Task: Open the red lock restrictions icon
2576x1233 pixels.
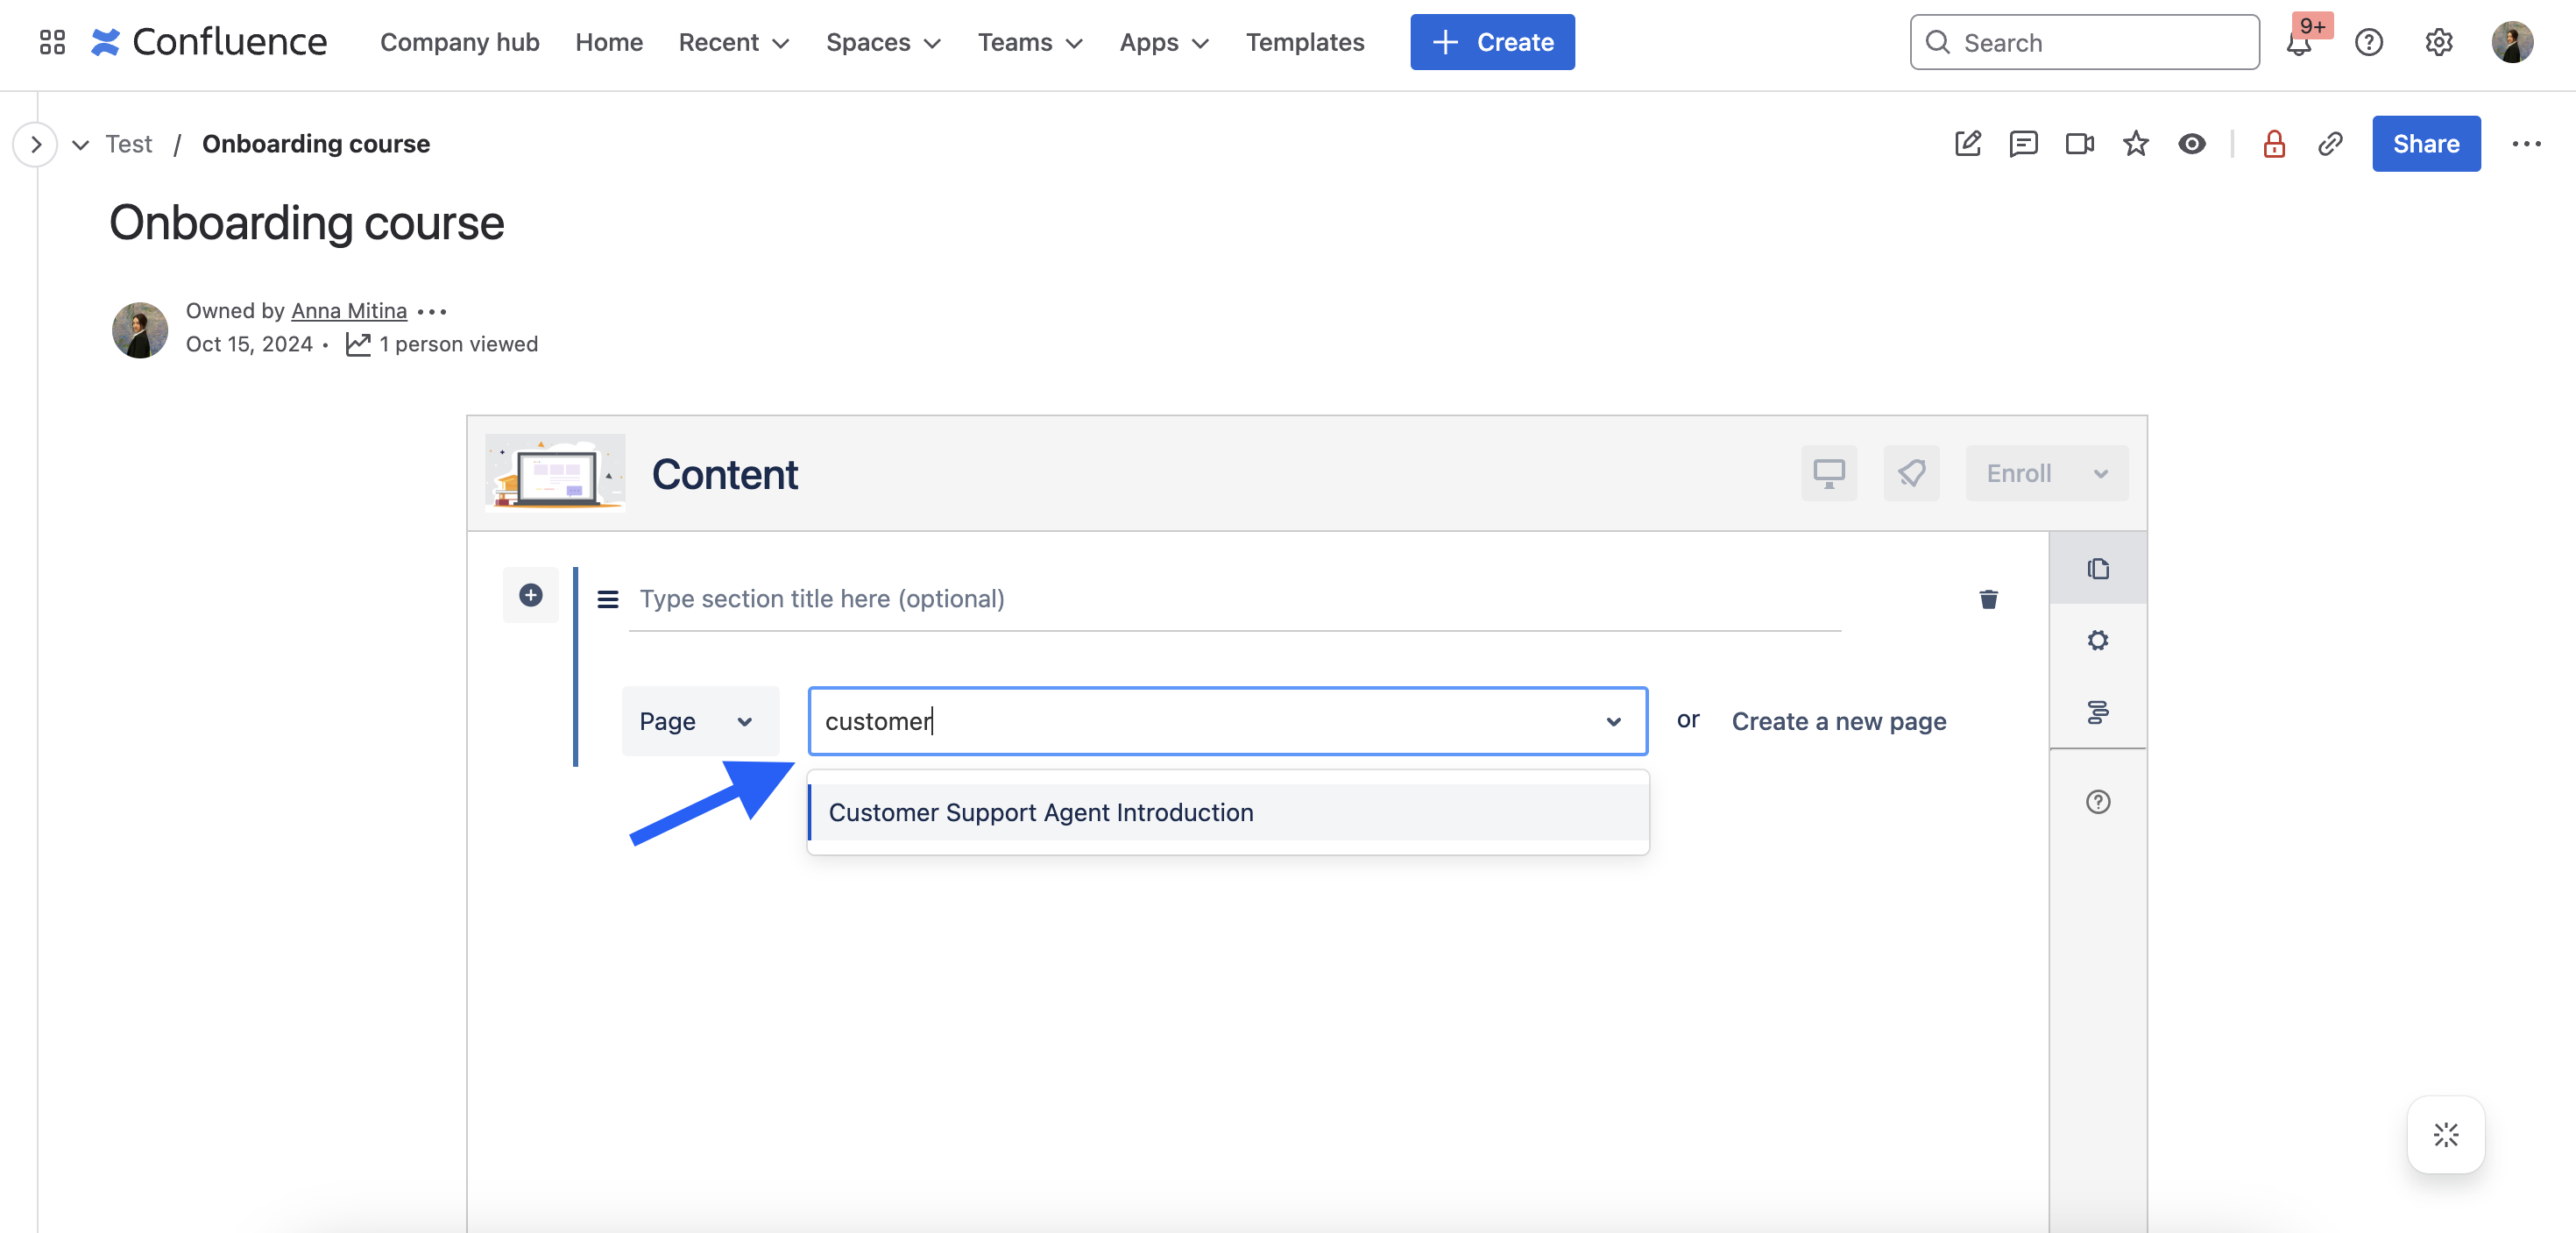Action: 2273,144
